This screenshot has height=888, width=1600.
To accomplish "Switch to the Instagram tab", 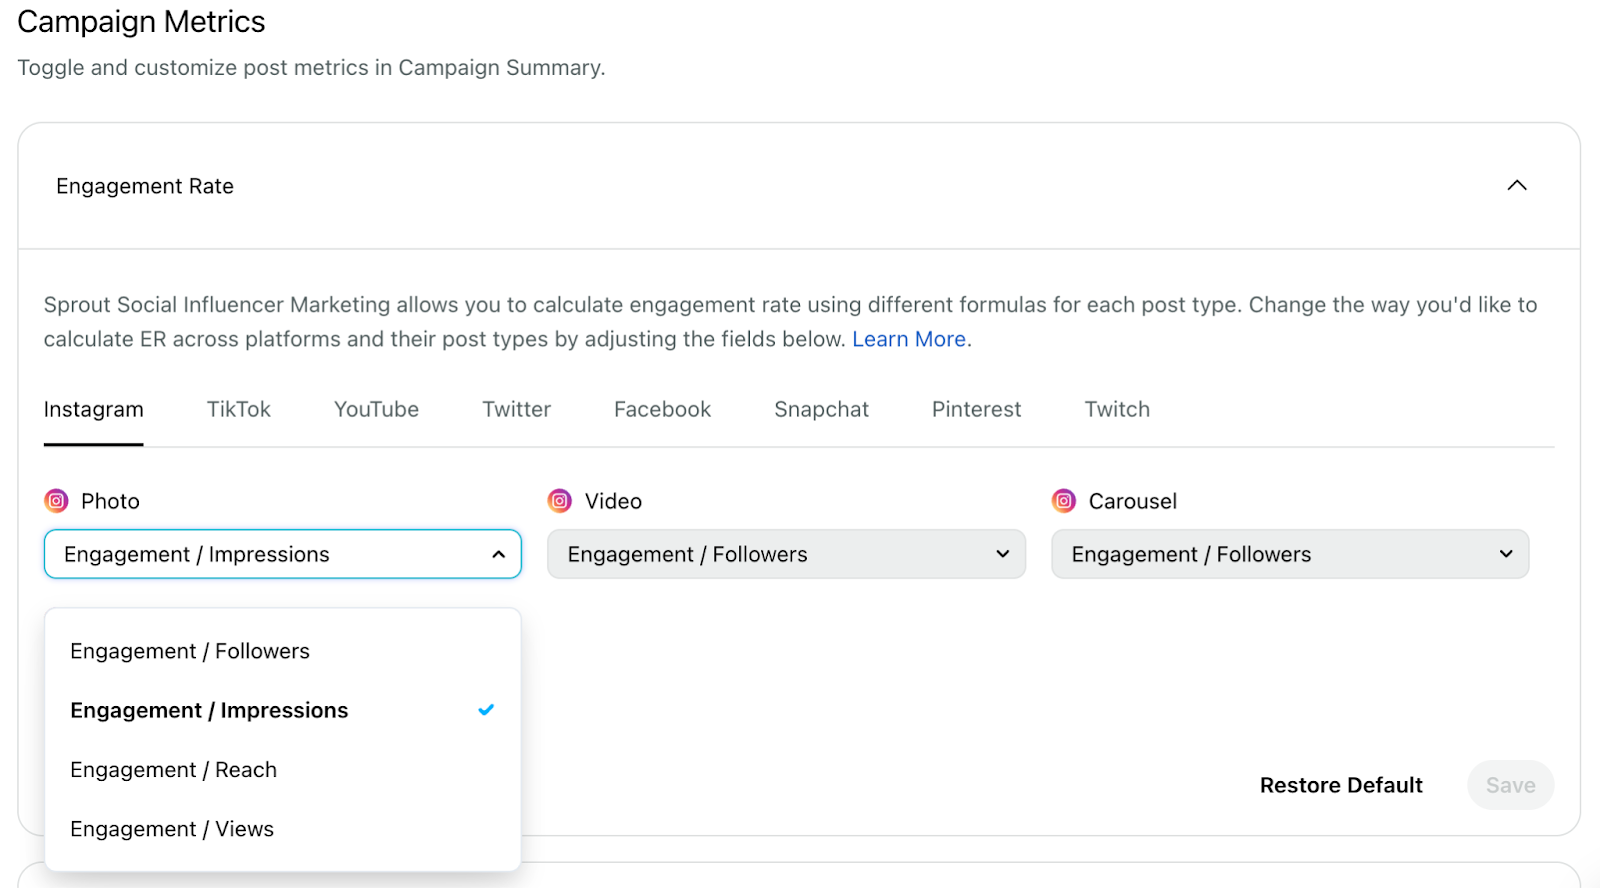I will click(94, 409).
